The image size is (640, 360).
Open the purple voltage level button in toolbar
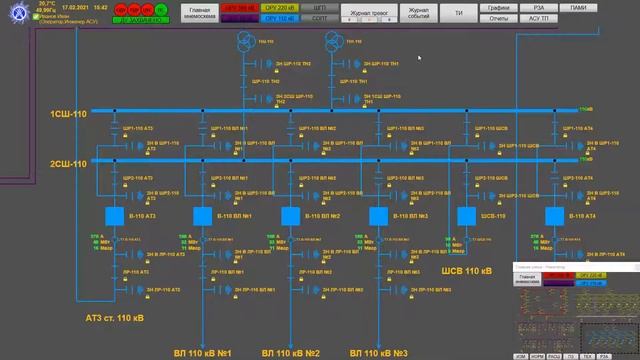click(240, 18)
